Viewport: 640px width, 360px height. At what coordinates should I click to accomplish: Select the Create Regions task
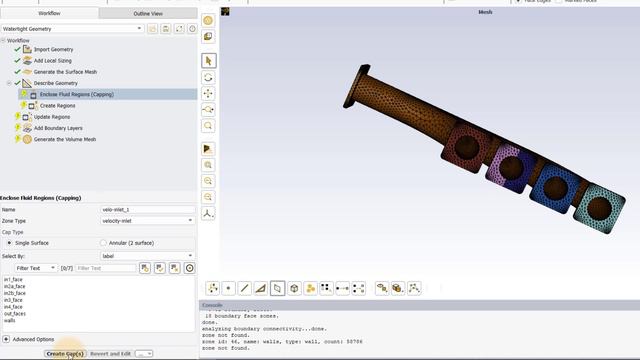(x=58, y=106)
